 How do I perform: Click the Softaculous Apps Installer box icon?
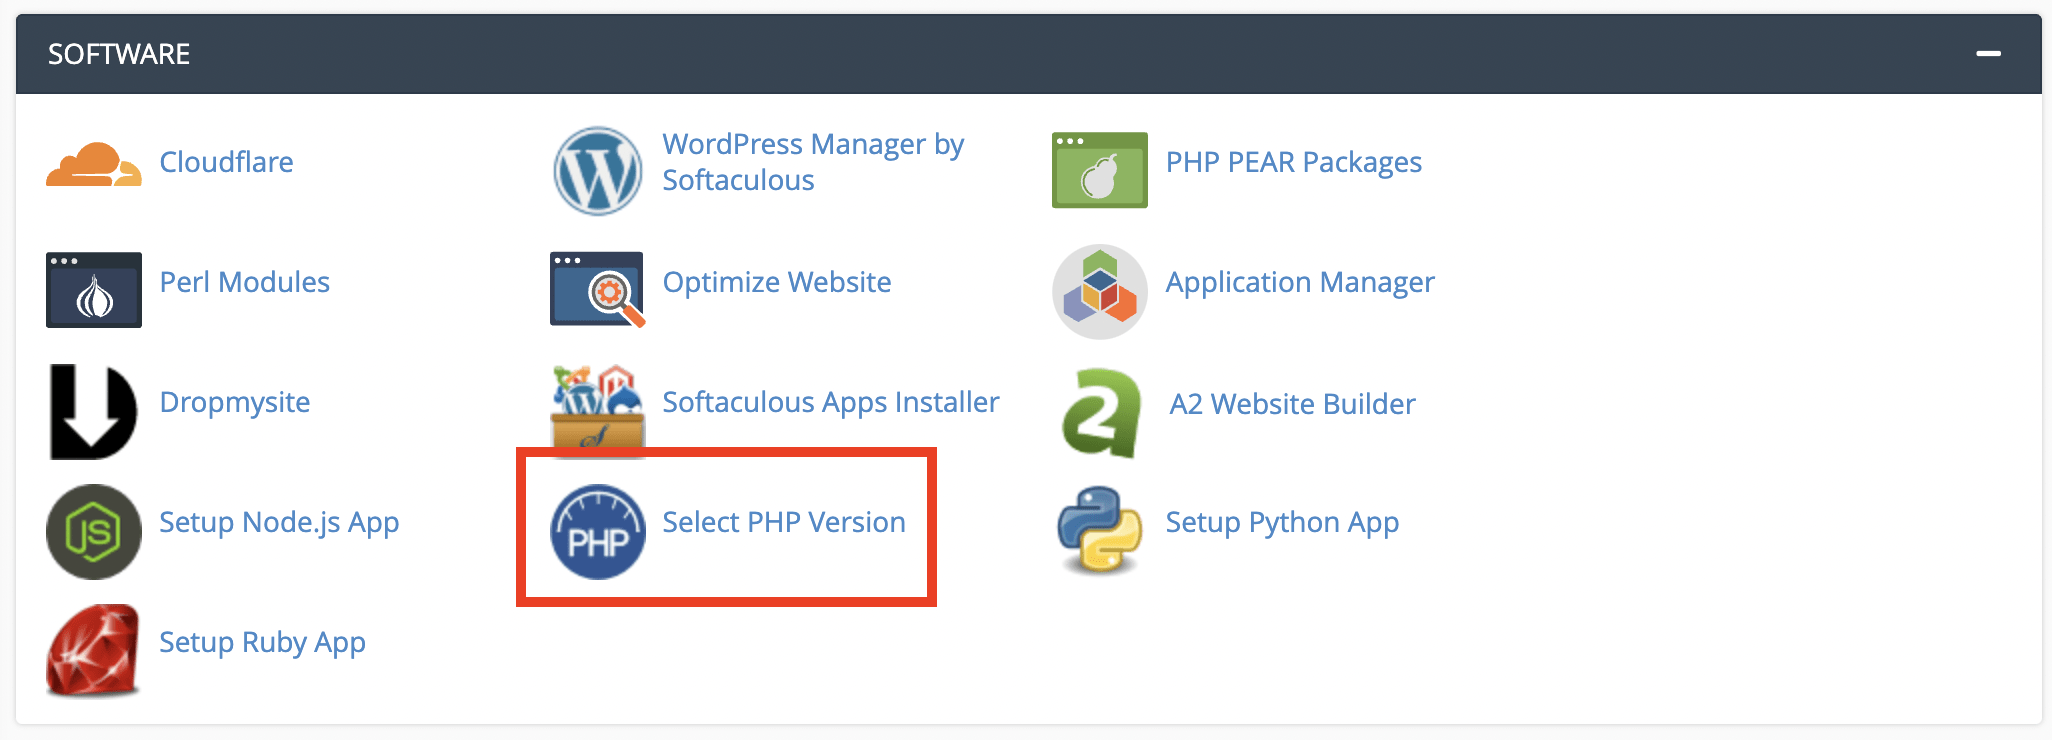pos(598,410)
